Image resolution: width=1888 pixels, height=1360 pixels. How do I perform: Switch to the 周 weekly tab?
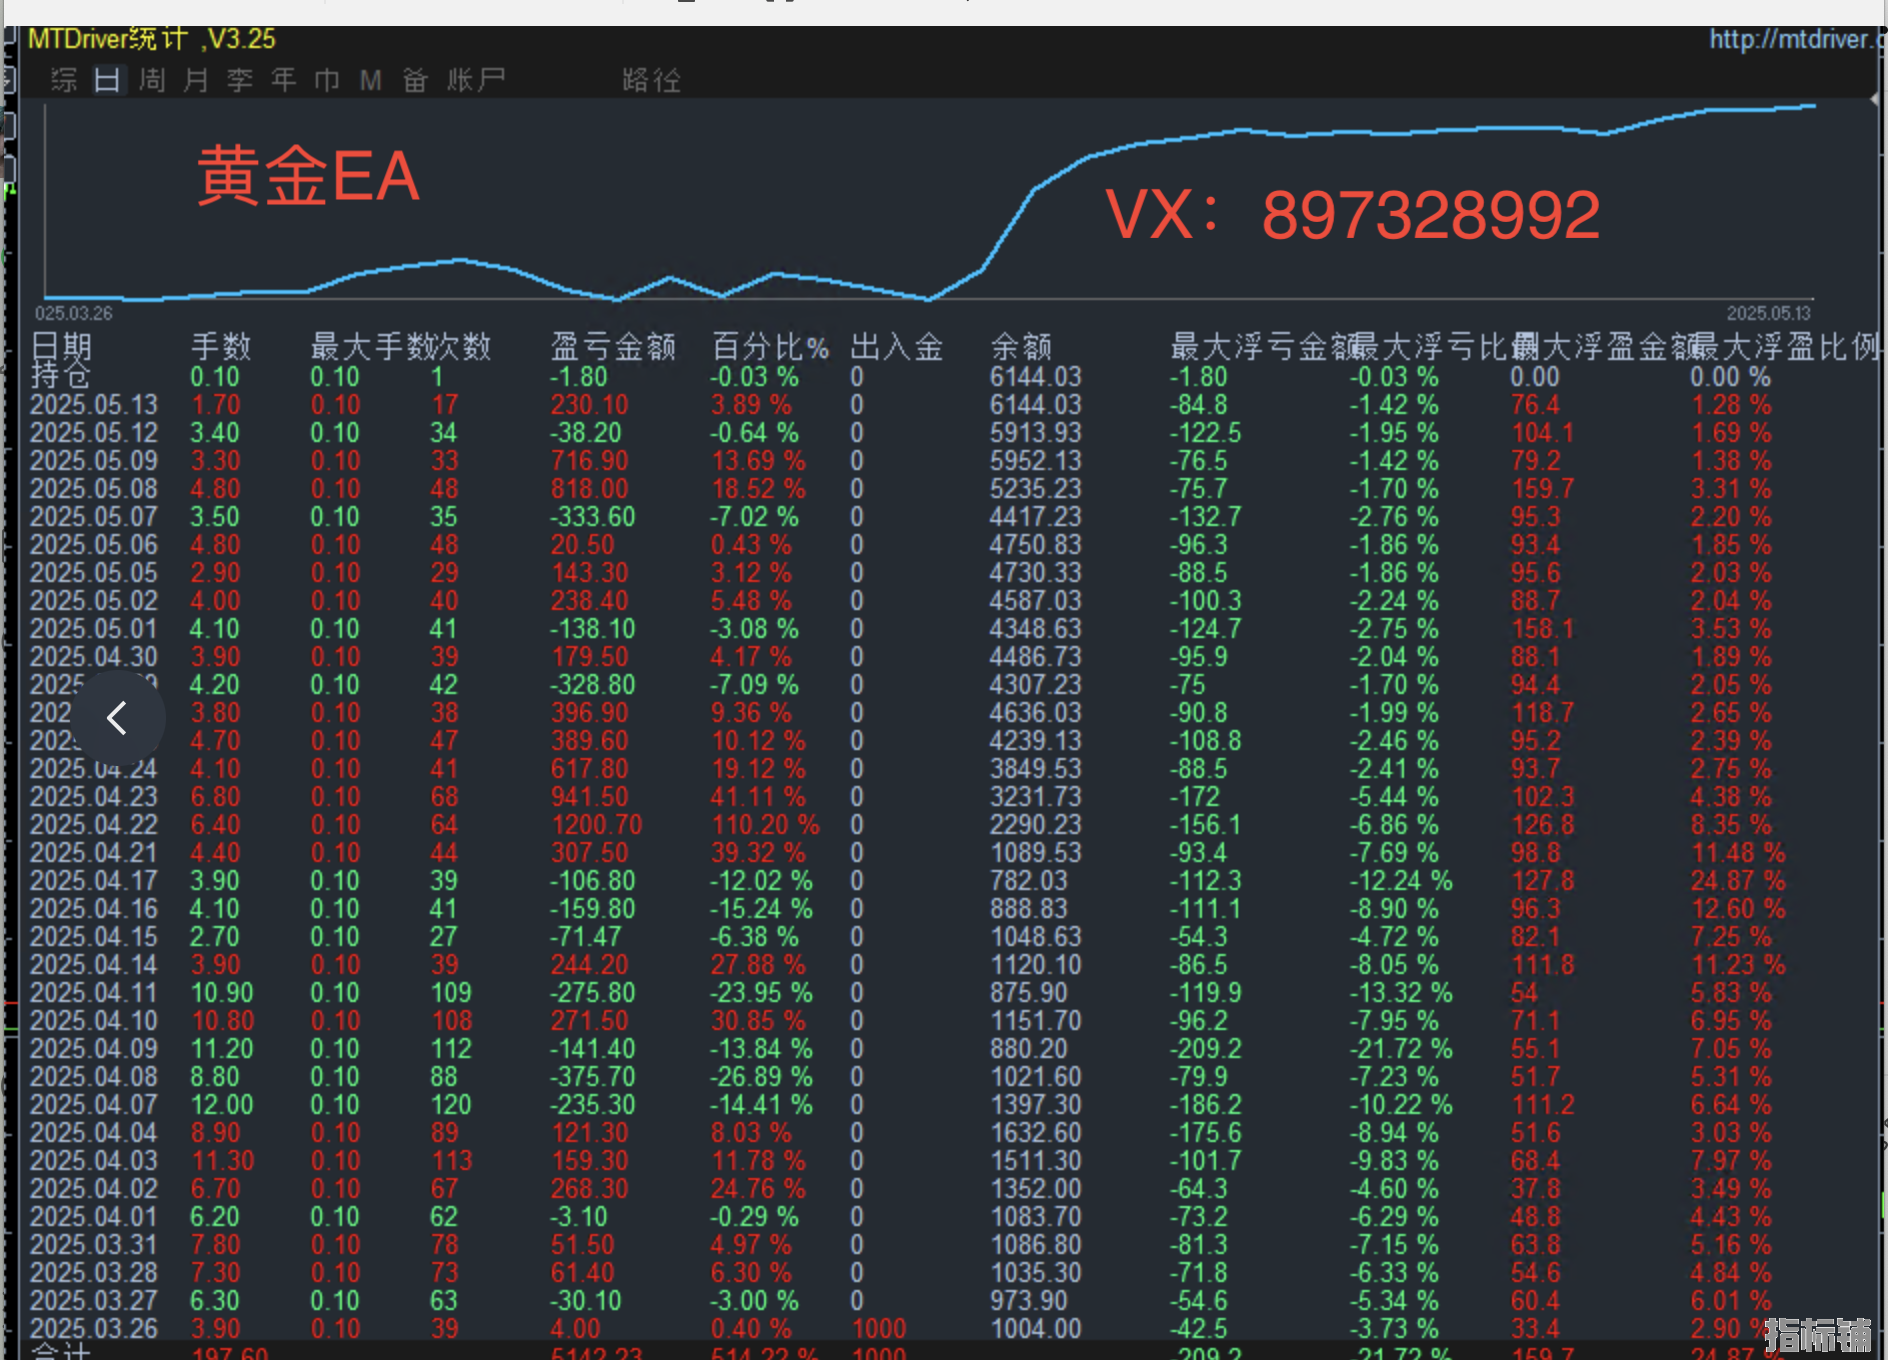point(152,79)
